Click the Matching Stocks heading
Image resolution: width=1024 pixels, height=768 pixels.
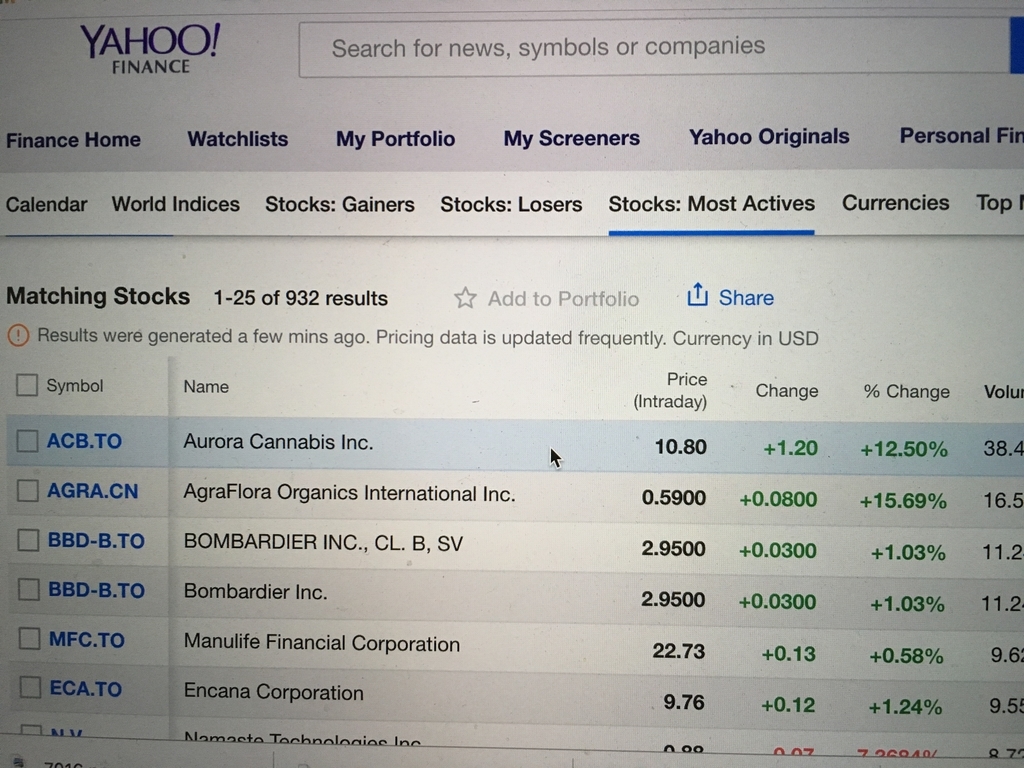coord(98,296)
